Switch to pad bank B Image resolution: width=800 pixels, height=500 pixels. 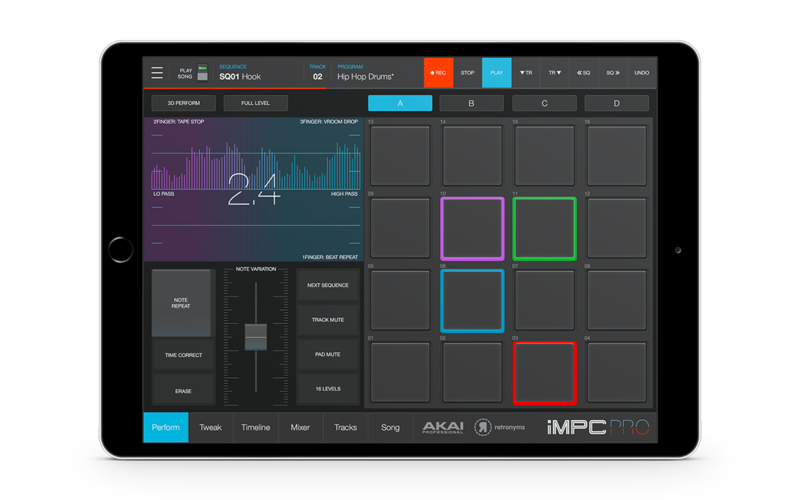point(472,103)
